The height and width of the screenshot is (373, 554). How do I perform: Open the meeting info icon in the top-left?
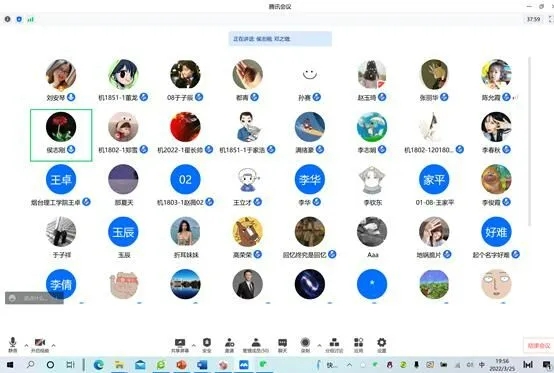tap(7, 19)
